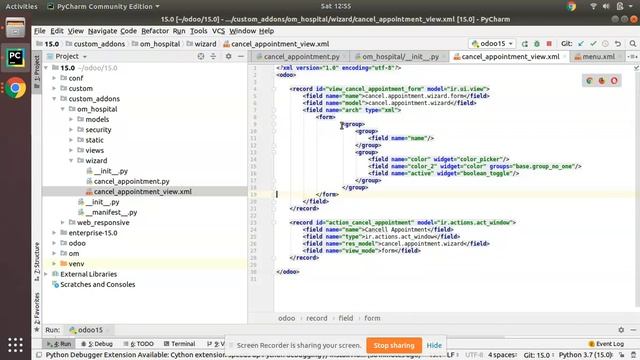
Task: Minimize the Run tool window
Action: point(633,330)
